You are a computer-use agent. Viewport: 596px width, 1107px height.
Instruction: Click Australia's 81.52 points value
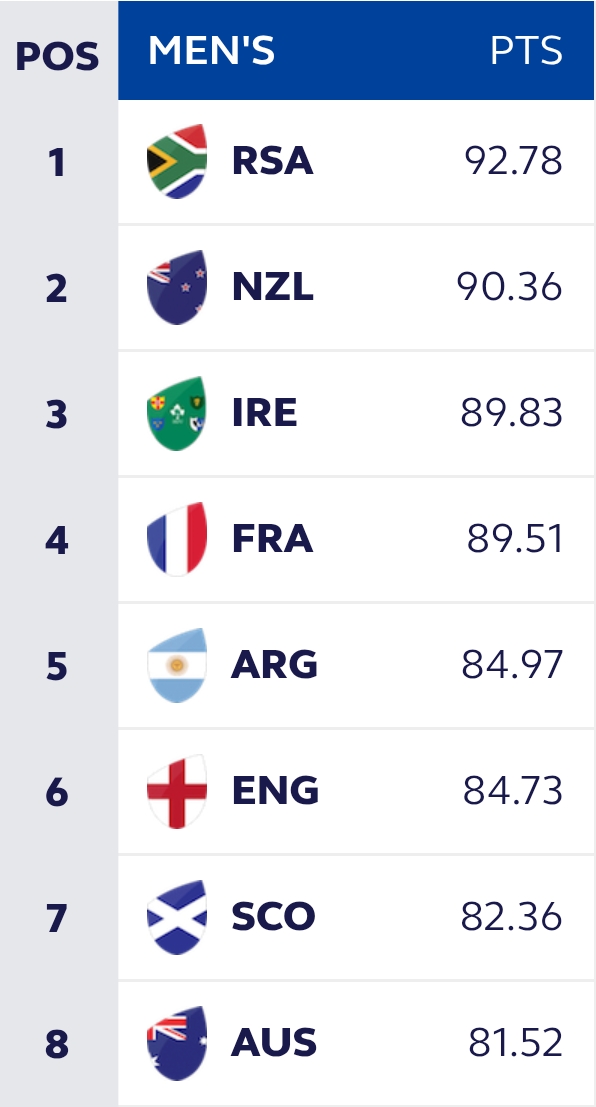(x=515, y=1043)
